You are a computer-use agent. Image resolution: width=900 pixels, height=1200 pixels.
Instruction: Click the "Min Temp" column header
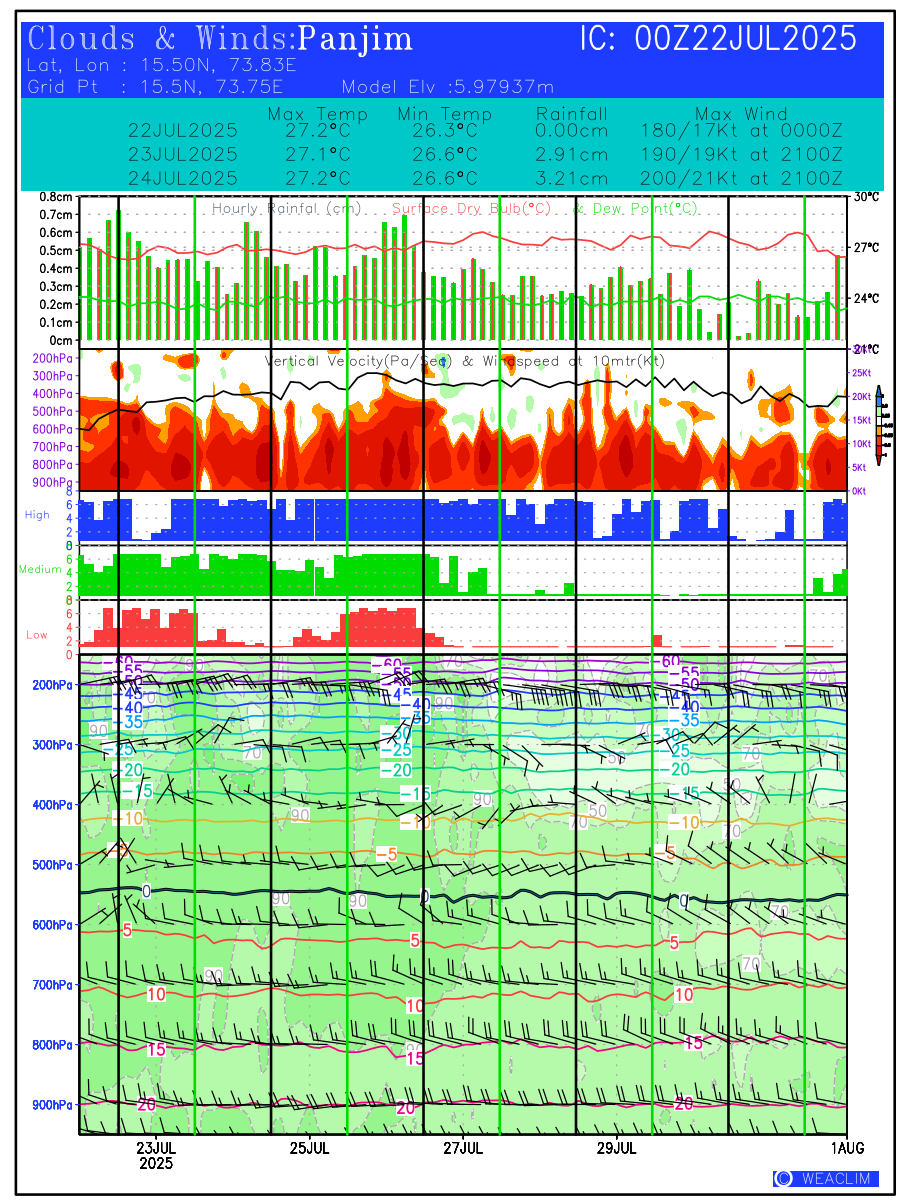coord(445,114)
